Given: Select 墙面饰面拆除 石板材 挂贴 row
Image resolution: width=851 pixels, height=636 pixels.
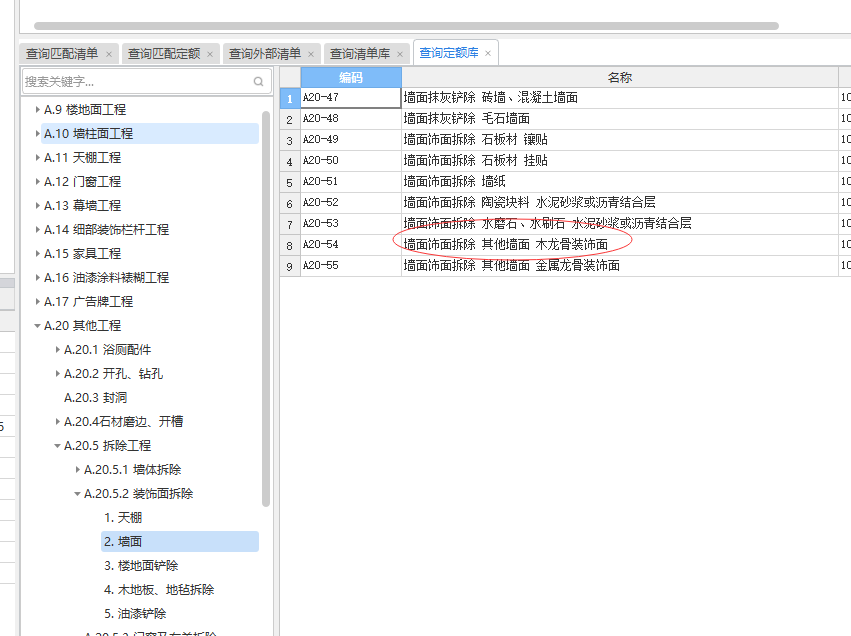Looking at the screenshot, I should [x=620, y=161].
